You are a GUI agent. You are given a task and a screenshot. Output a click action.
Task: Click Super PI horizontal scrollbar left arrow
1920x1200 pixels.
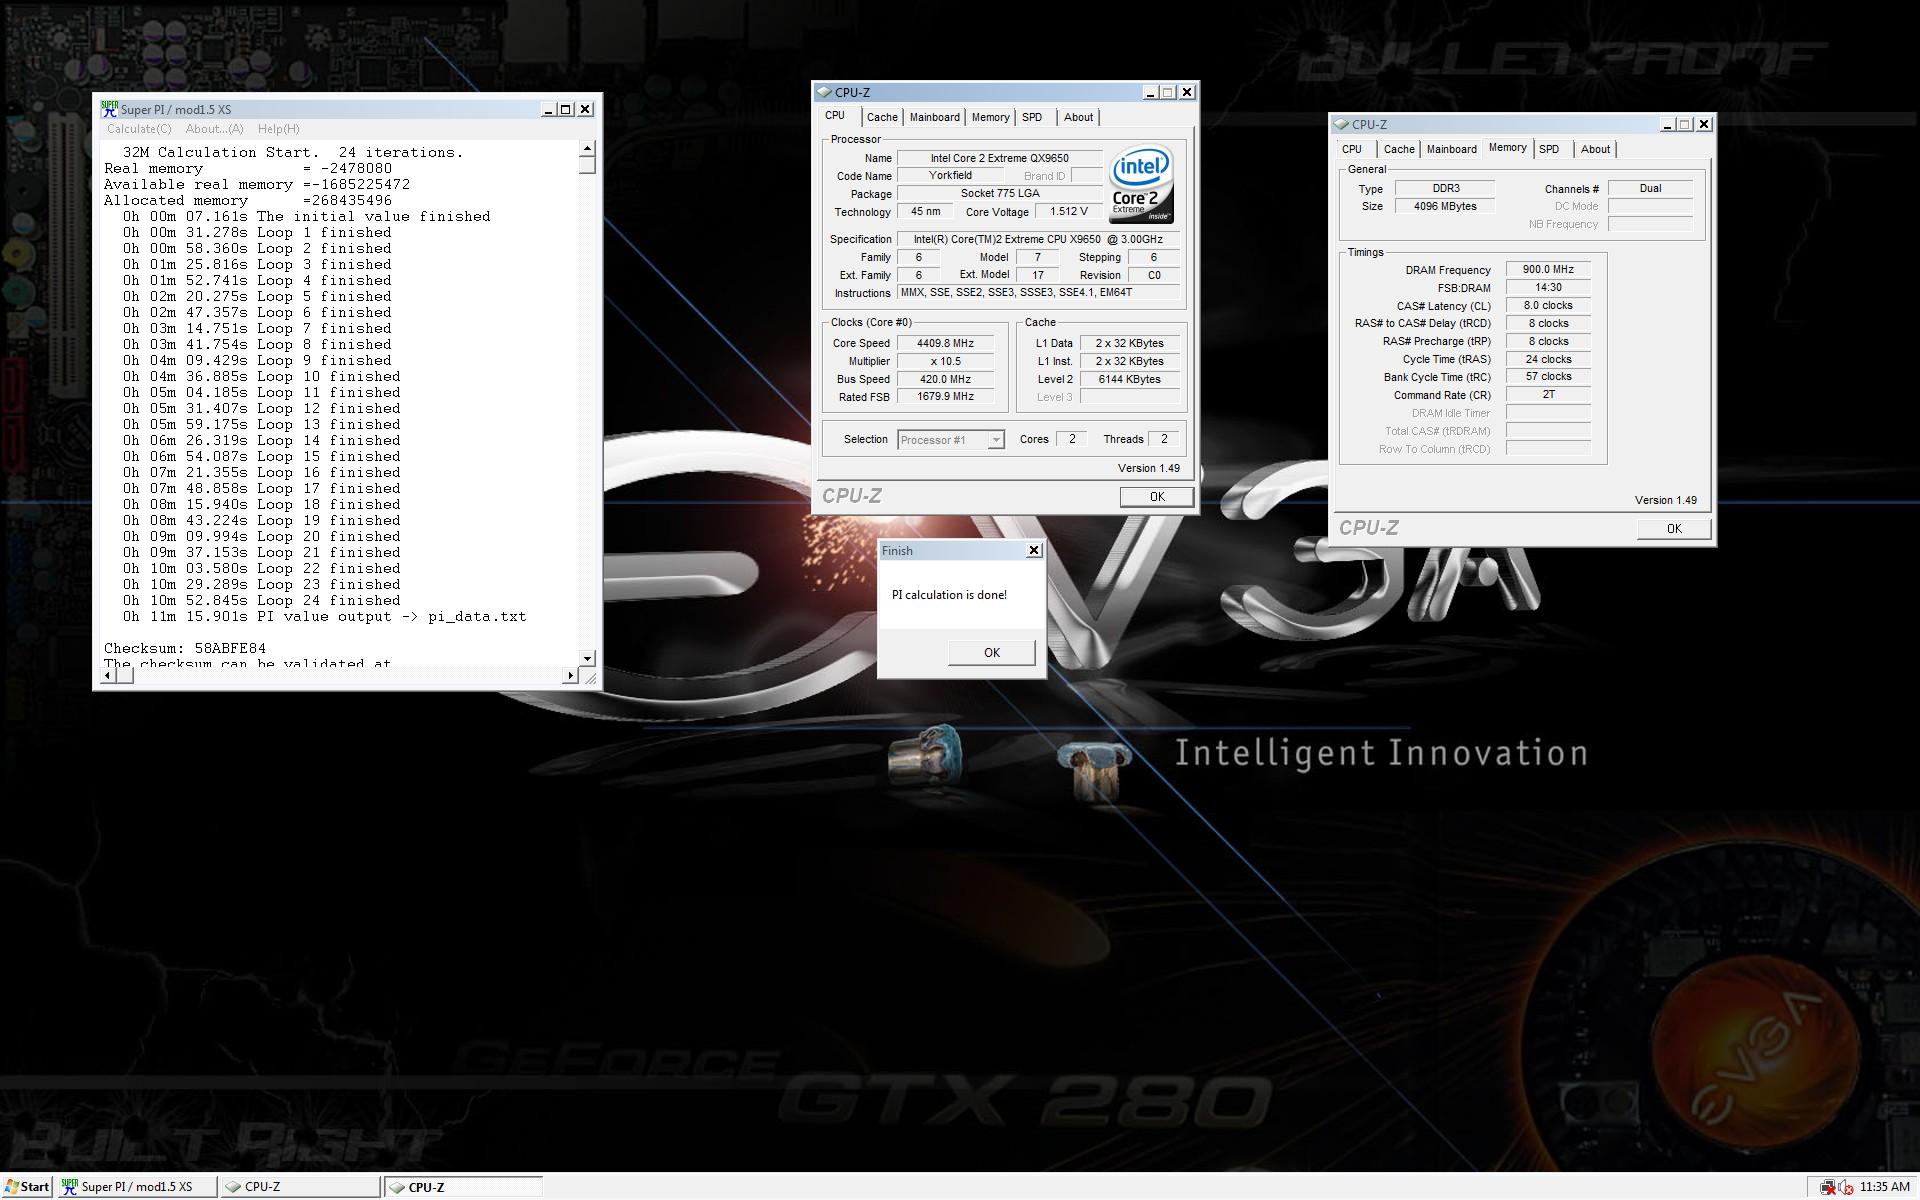pyautogui.click(x=109, y=676)
